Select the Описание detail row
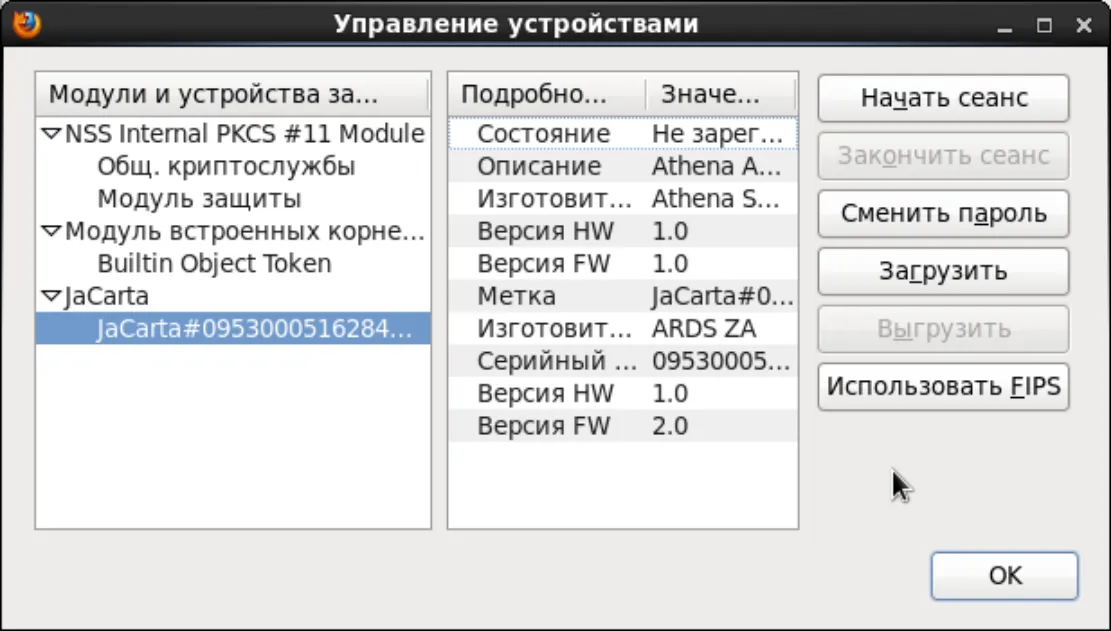Image resolution: width=1111 pixels, height=631 pixels. coord(623,166)
